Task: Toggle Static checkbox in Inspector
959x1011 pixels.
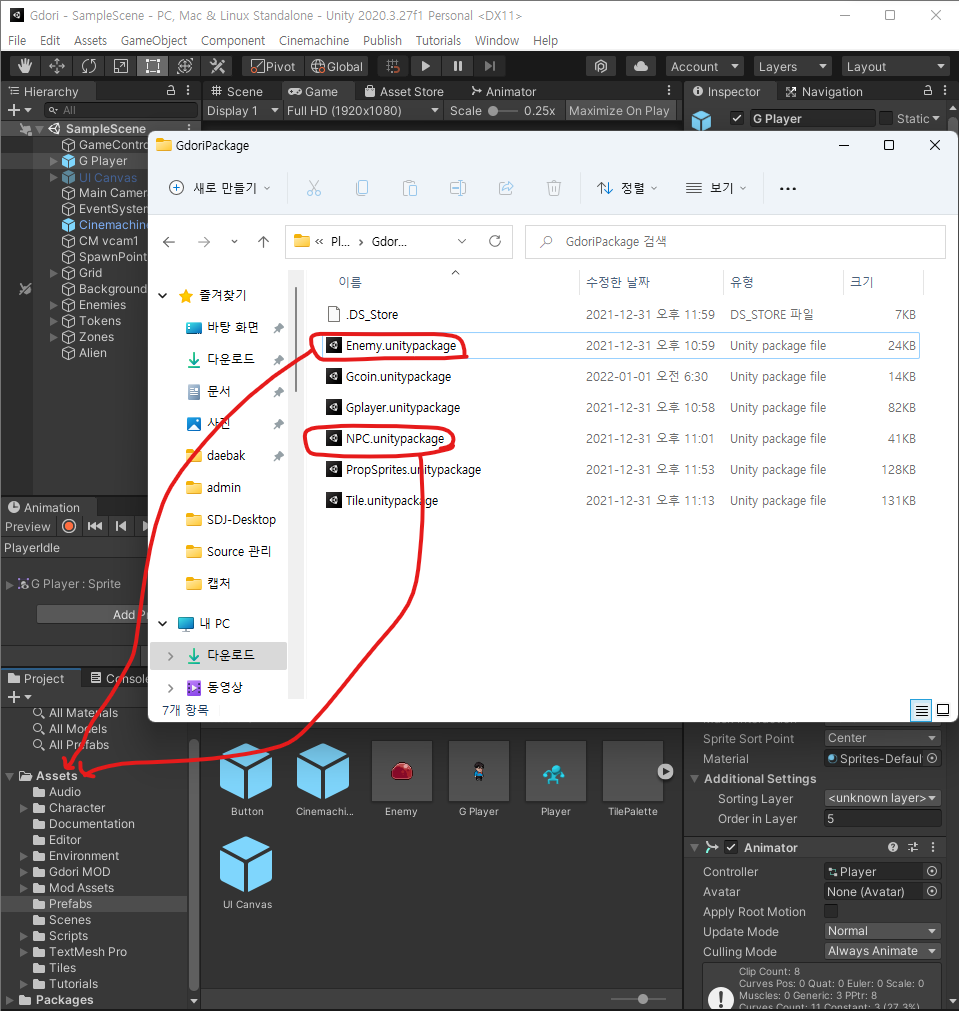Action: click(x=886, y=118)
